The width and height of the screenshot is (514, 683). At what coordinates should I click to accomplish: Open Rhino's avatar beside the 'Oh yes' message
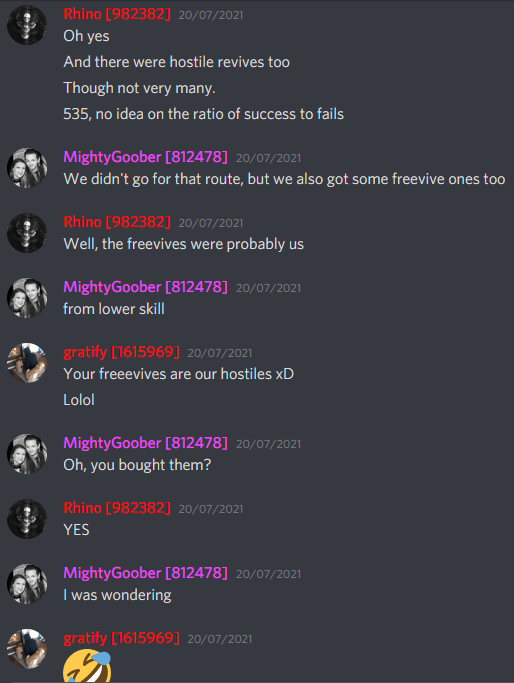pyautogui.click(x=27, y=25)
